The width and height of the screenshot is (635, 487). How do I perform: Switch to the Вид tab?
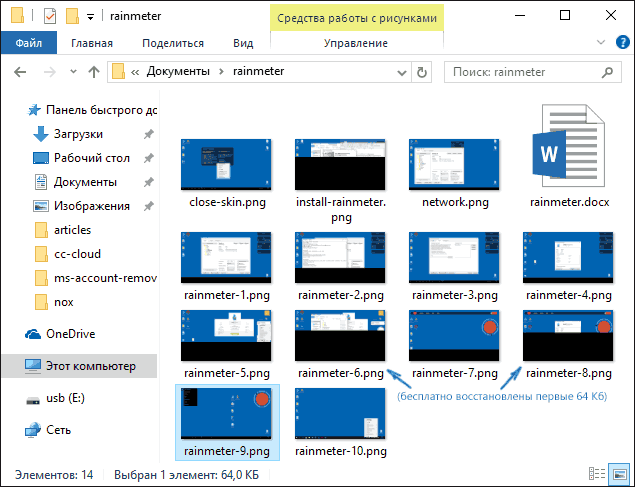(x=243, y=43)
